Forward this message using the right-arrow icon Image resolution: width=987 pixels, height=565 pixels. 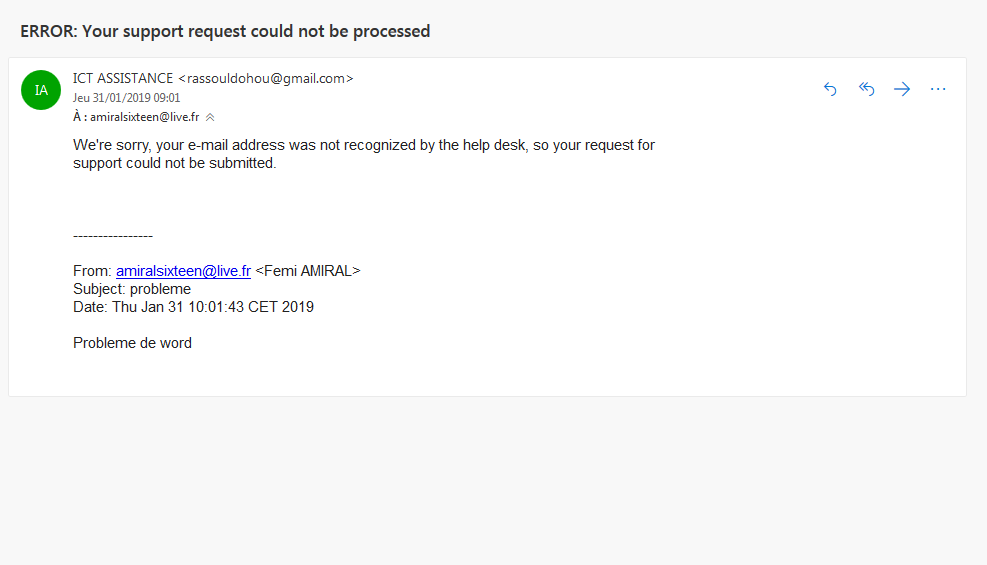902,89
